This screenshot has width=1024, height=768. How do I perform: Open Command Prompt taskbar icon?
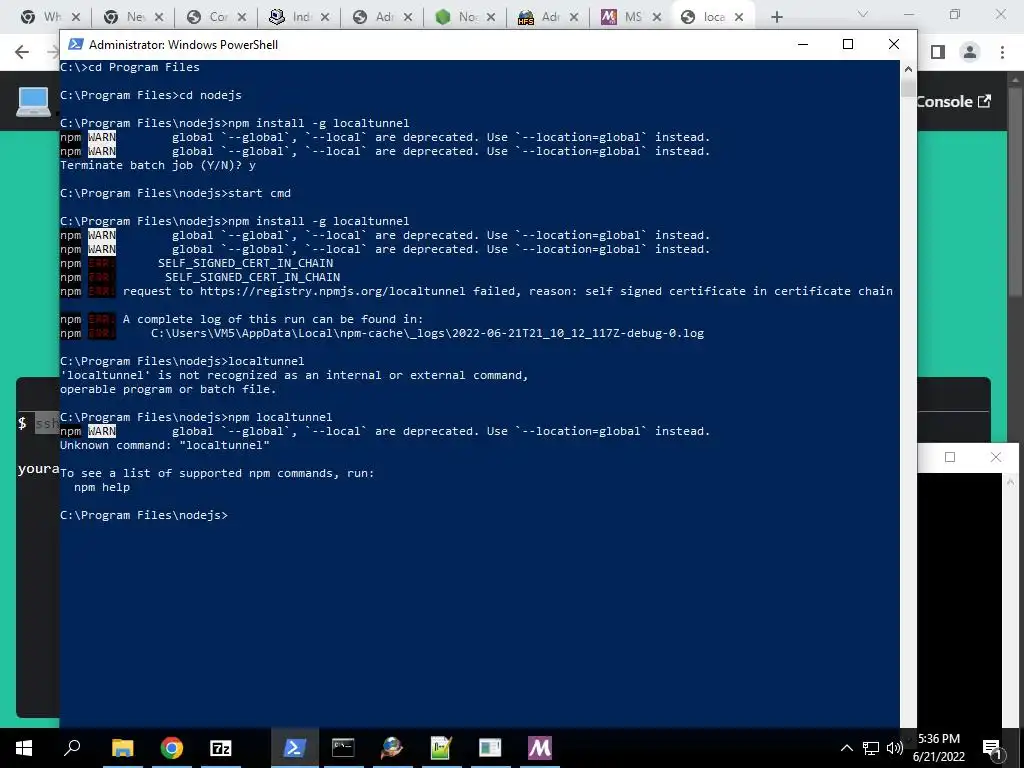[343, 748]
